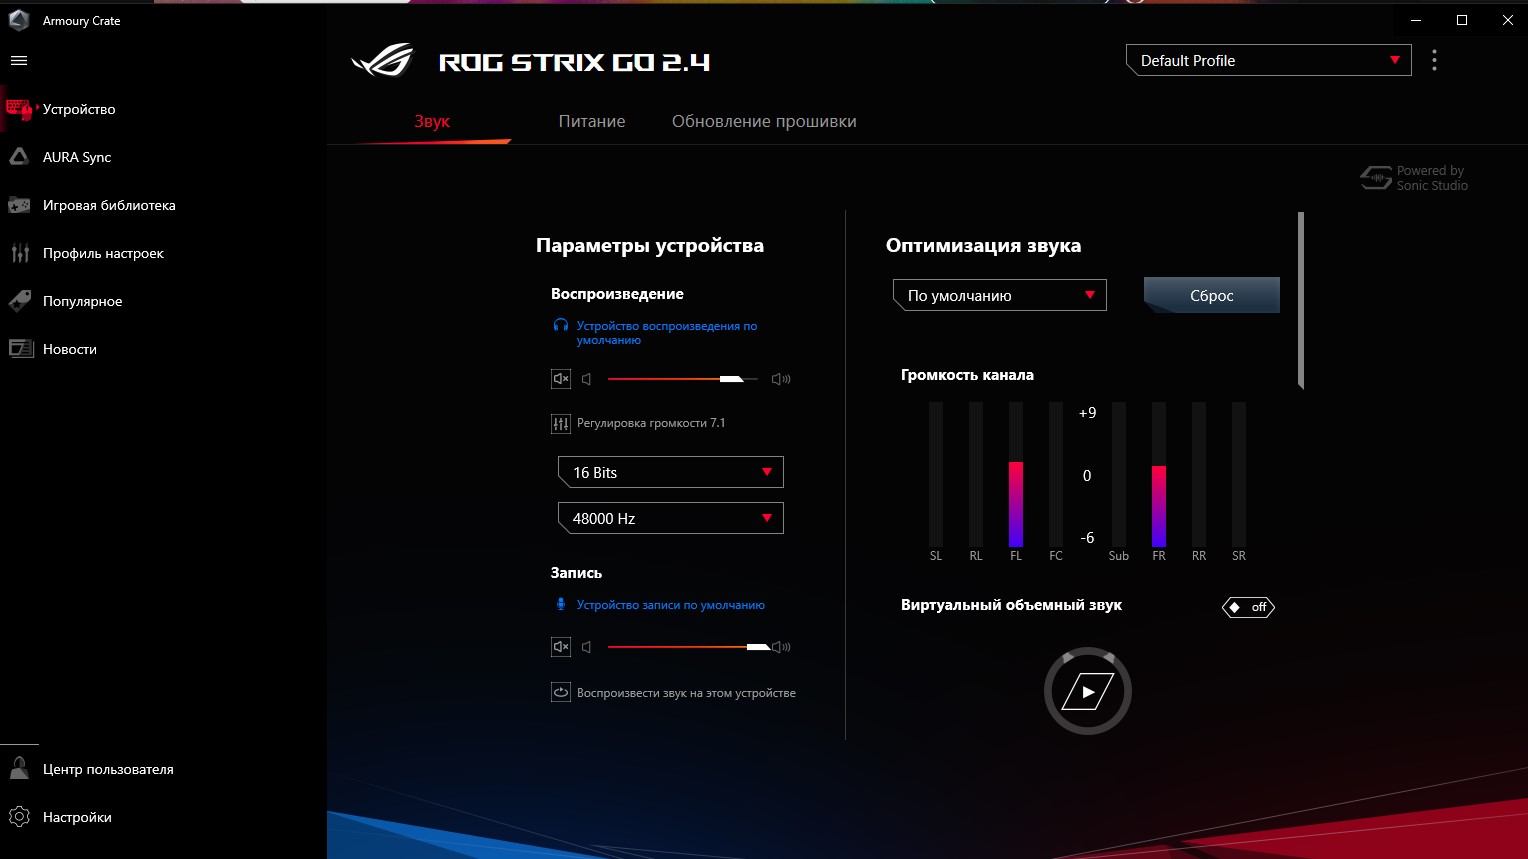Select Игровая библиотека menu item
1528x859 pixels.
coord(109,205)
